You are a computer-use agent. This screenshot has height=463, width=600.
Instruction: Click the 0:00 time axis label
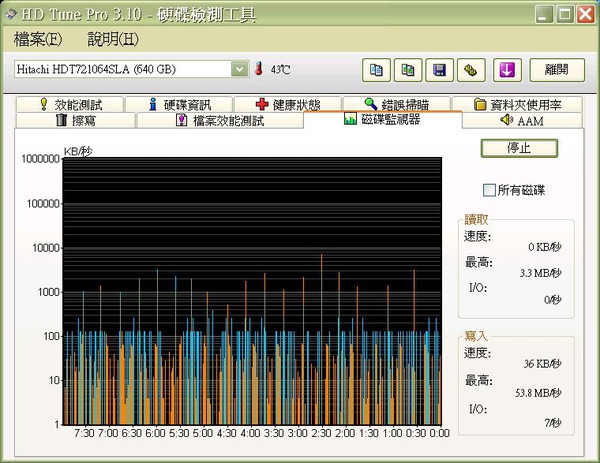(439, 433)
